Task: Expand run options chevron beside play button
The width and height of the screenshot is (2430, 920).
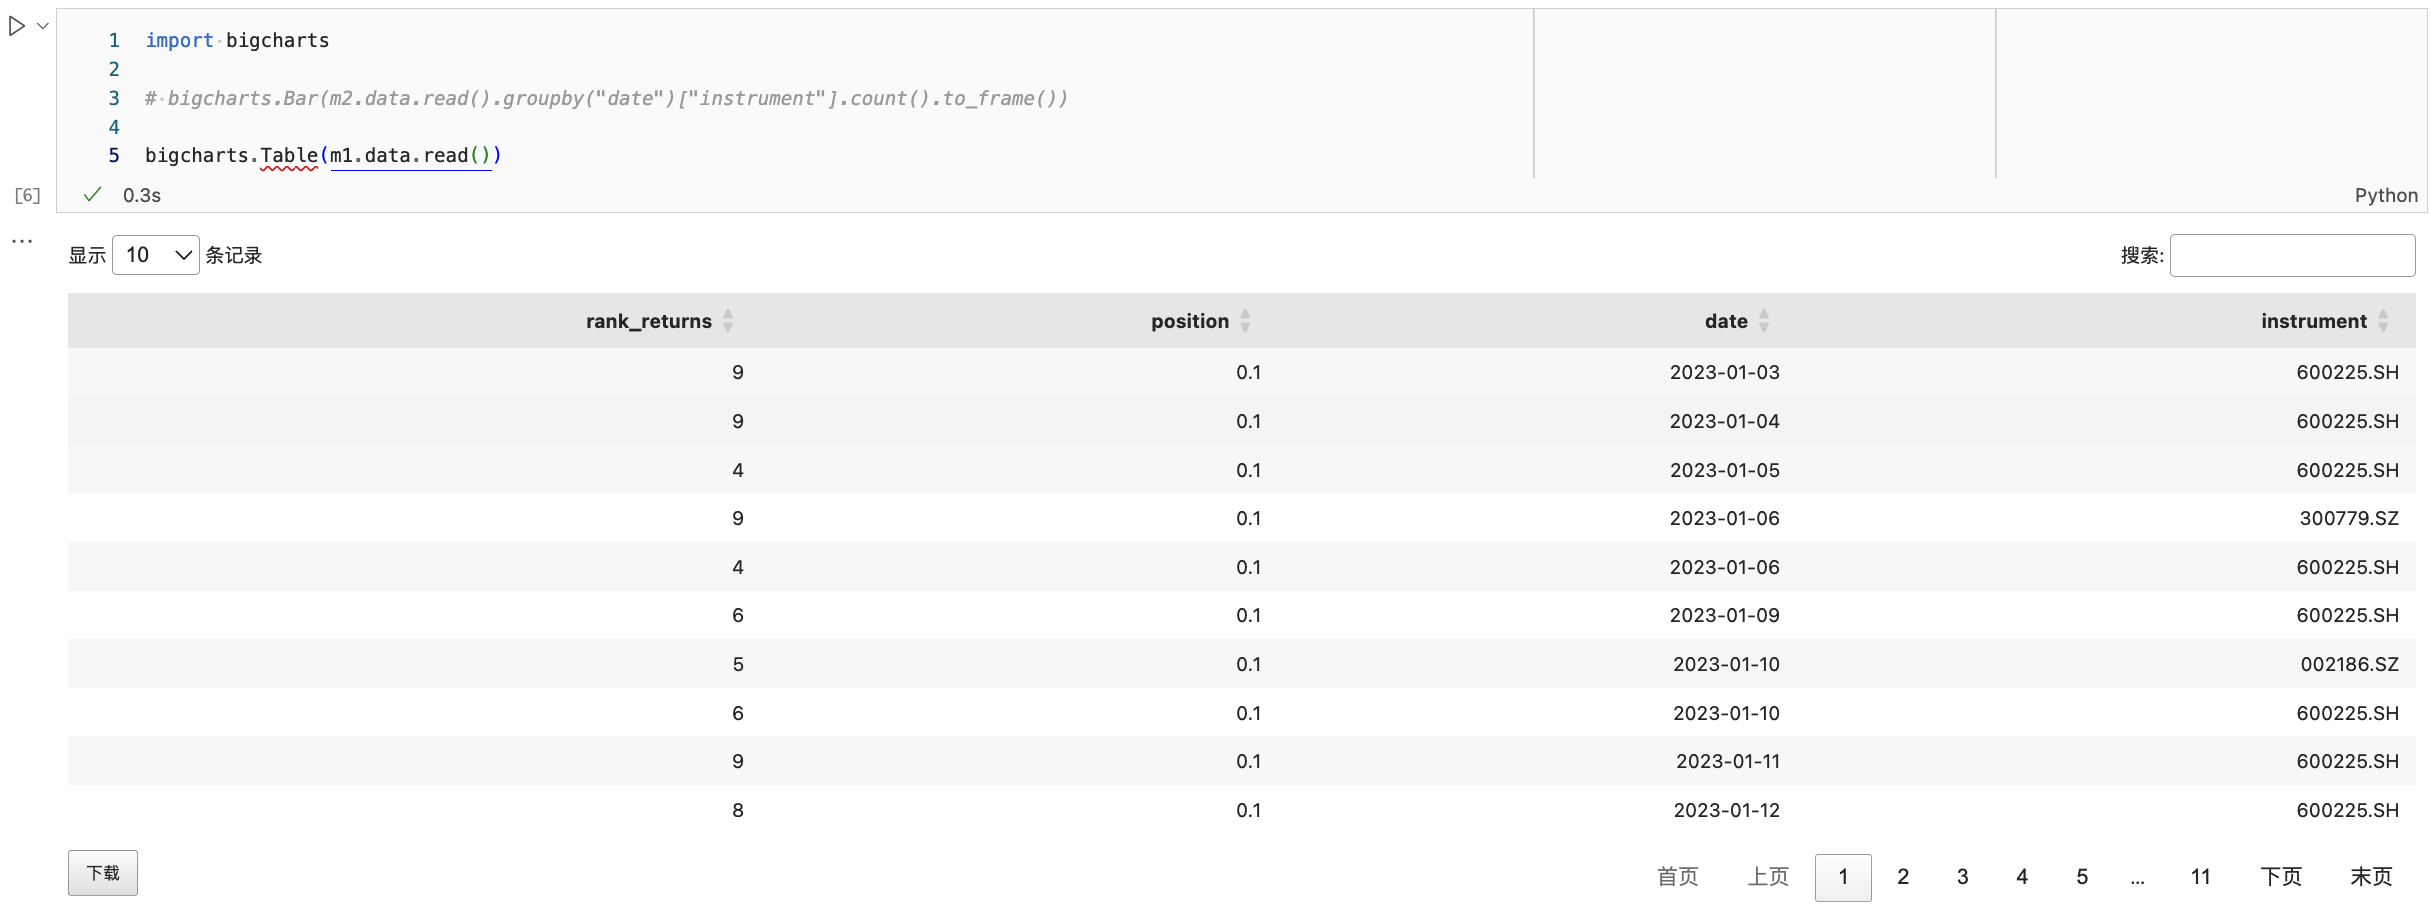Action: tap(43, 27)
